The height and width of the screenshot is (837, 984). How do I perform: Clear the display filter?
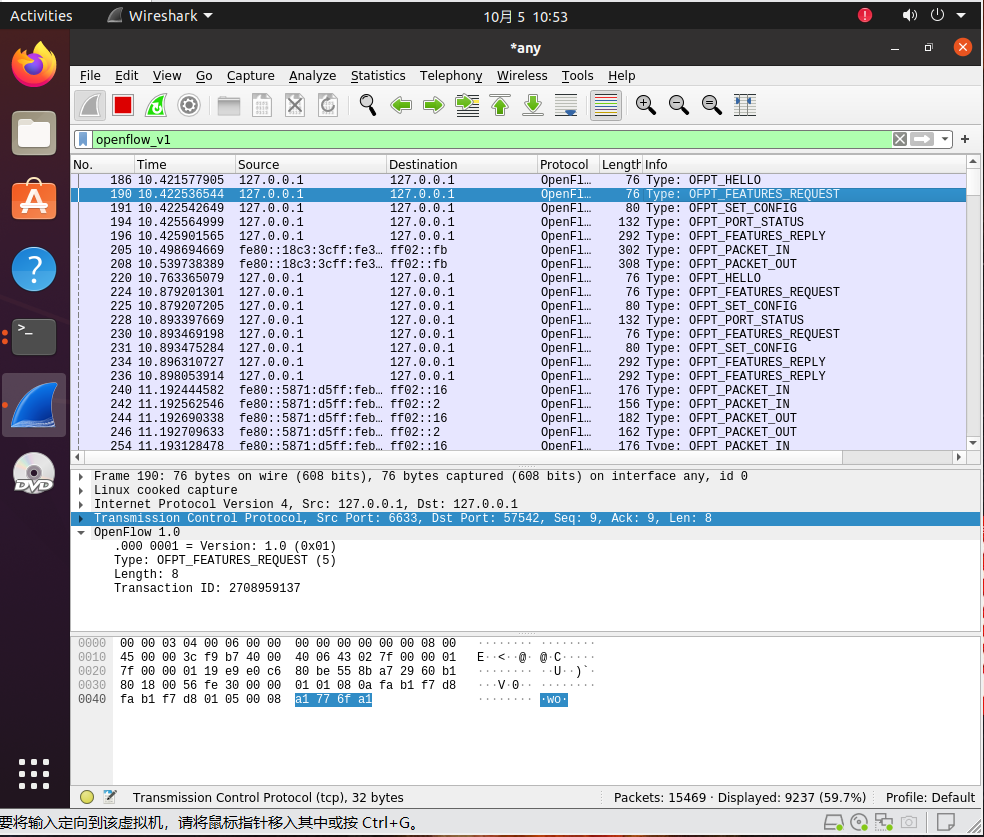point(899,139)
